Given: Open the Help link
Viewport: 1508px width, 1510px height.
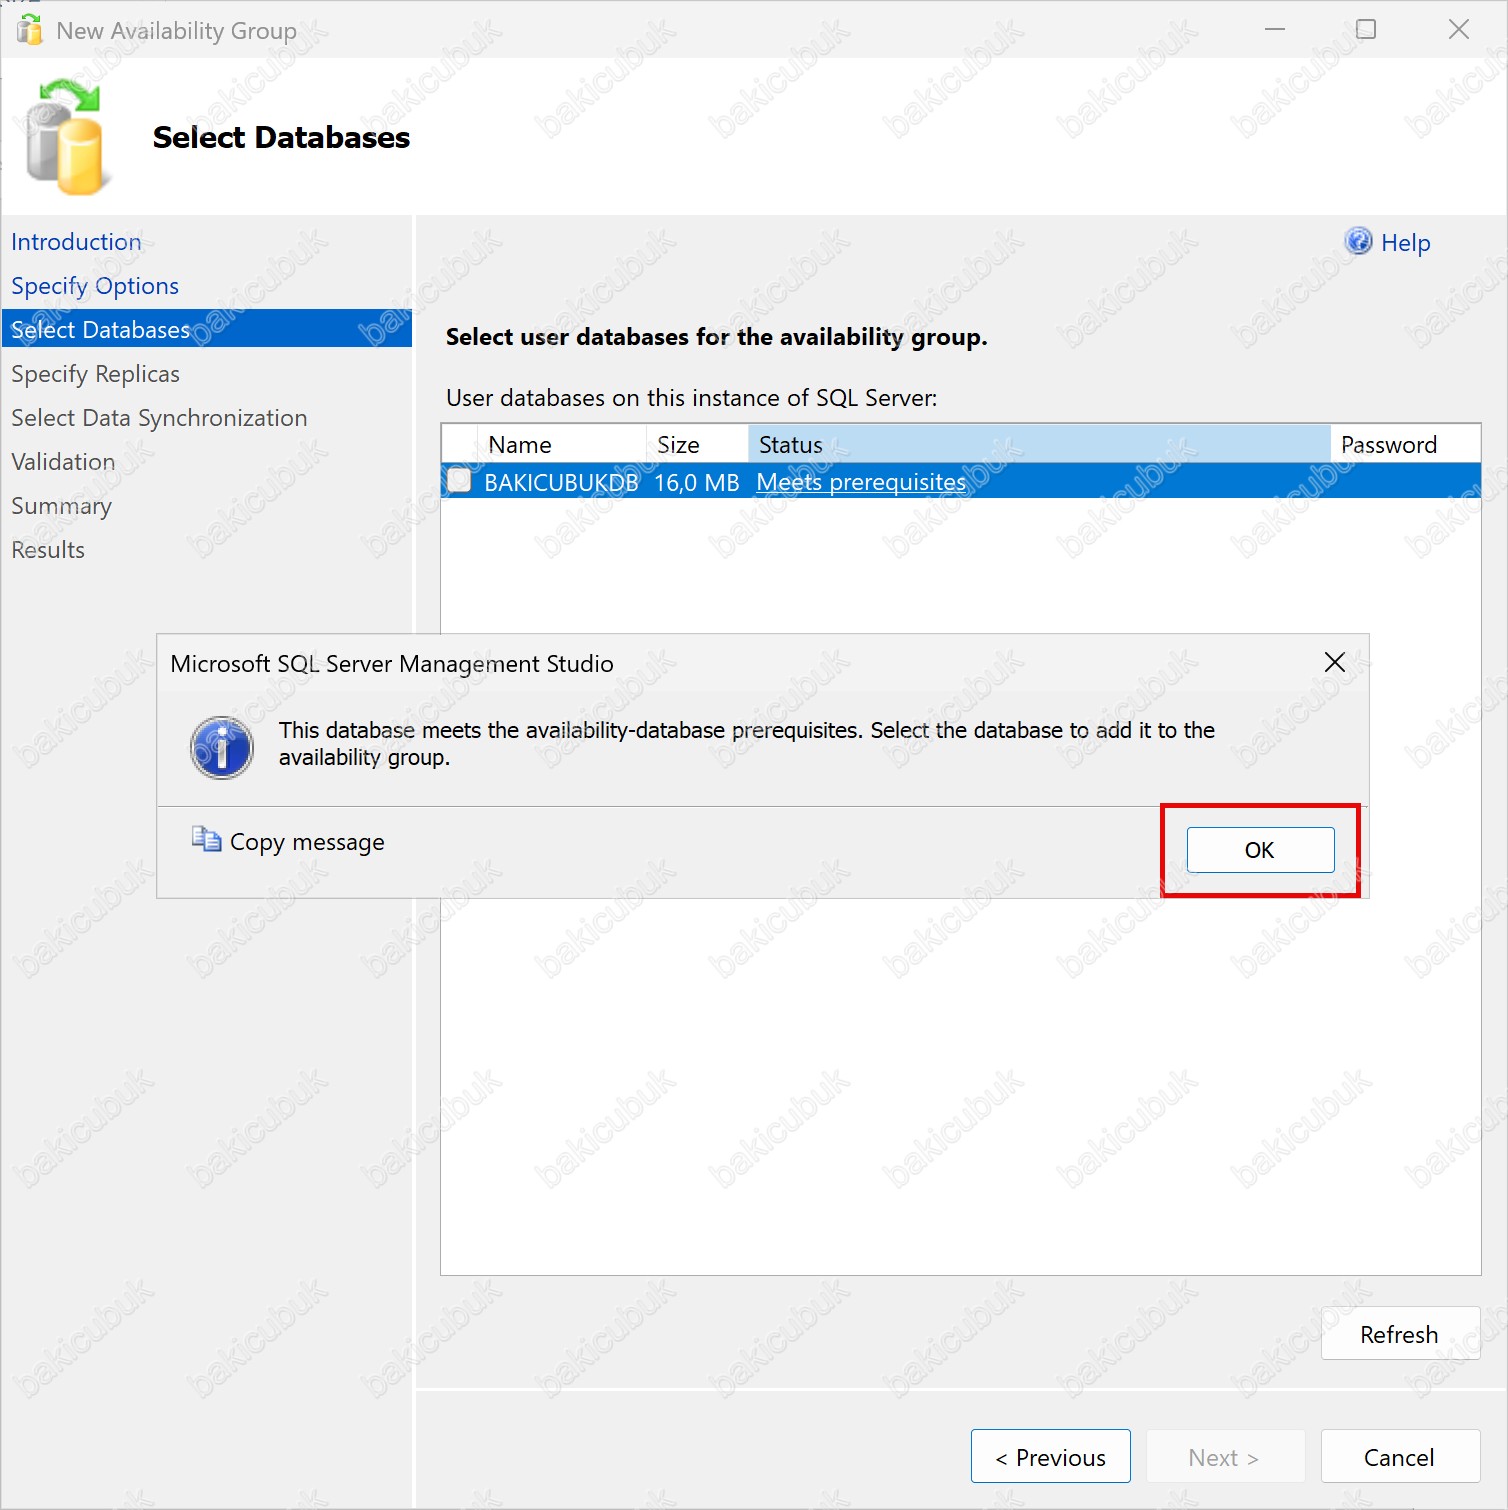Looking at the screenshot, I should 1405,243.
